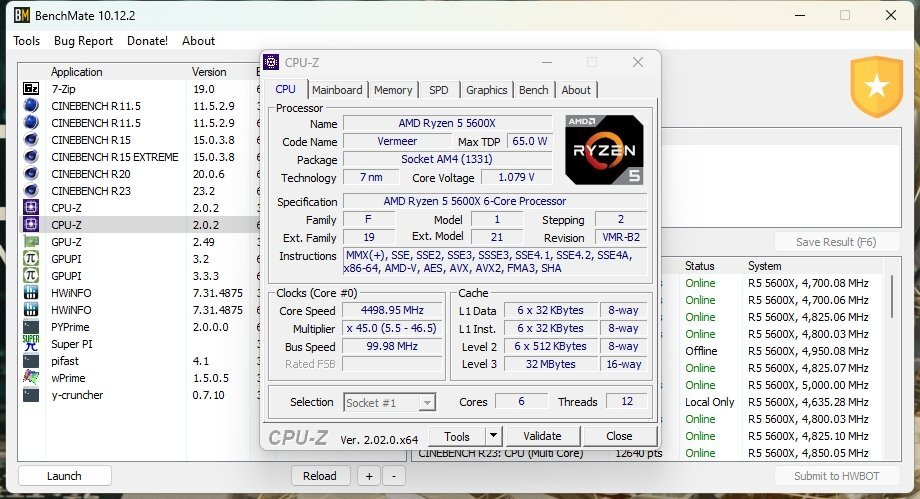The height and width of the screenshot is (499, 920).
Task: Click the GPU-Z application icon
Action: (x=31, y=242)
